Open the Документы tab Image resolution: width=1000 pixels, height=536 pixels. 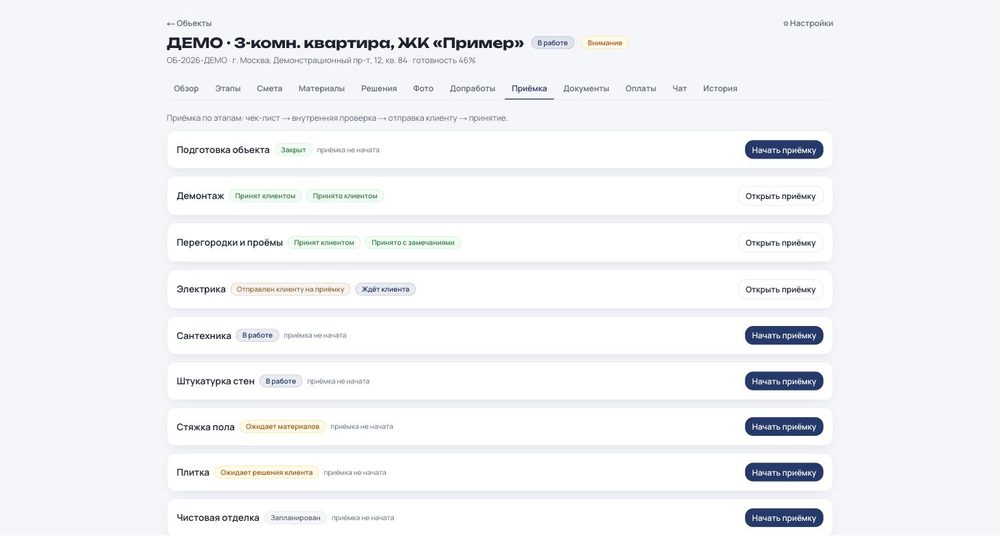pos(585,88)
